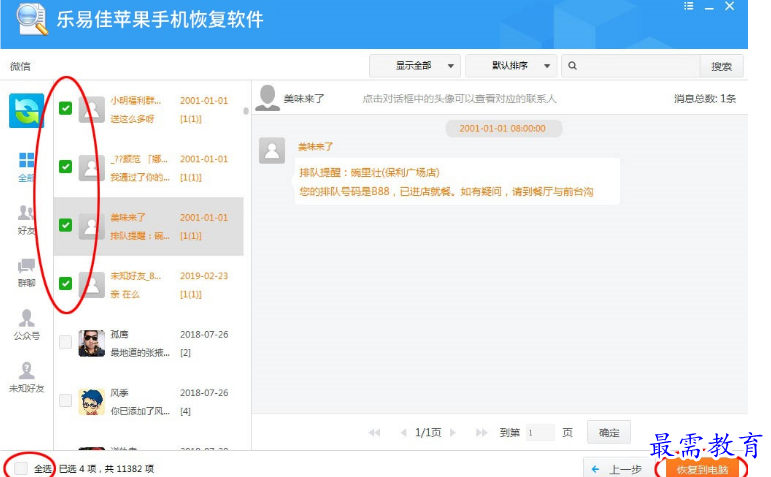
Task: Click 孤鹰 profile picture
Action: pos(91,343)
